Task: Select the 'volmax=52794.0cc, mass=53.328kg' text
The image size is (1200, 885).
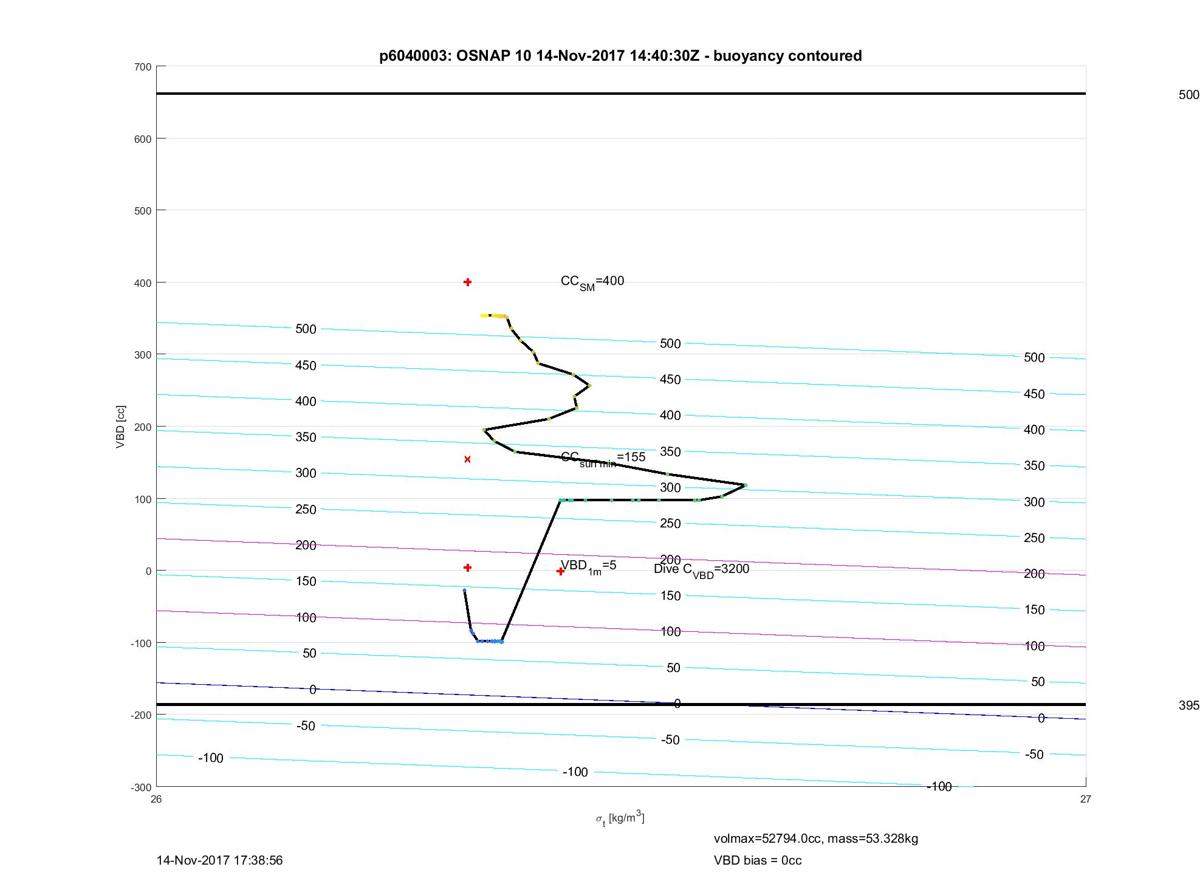Action: 815,838
